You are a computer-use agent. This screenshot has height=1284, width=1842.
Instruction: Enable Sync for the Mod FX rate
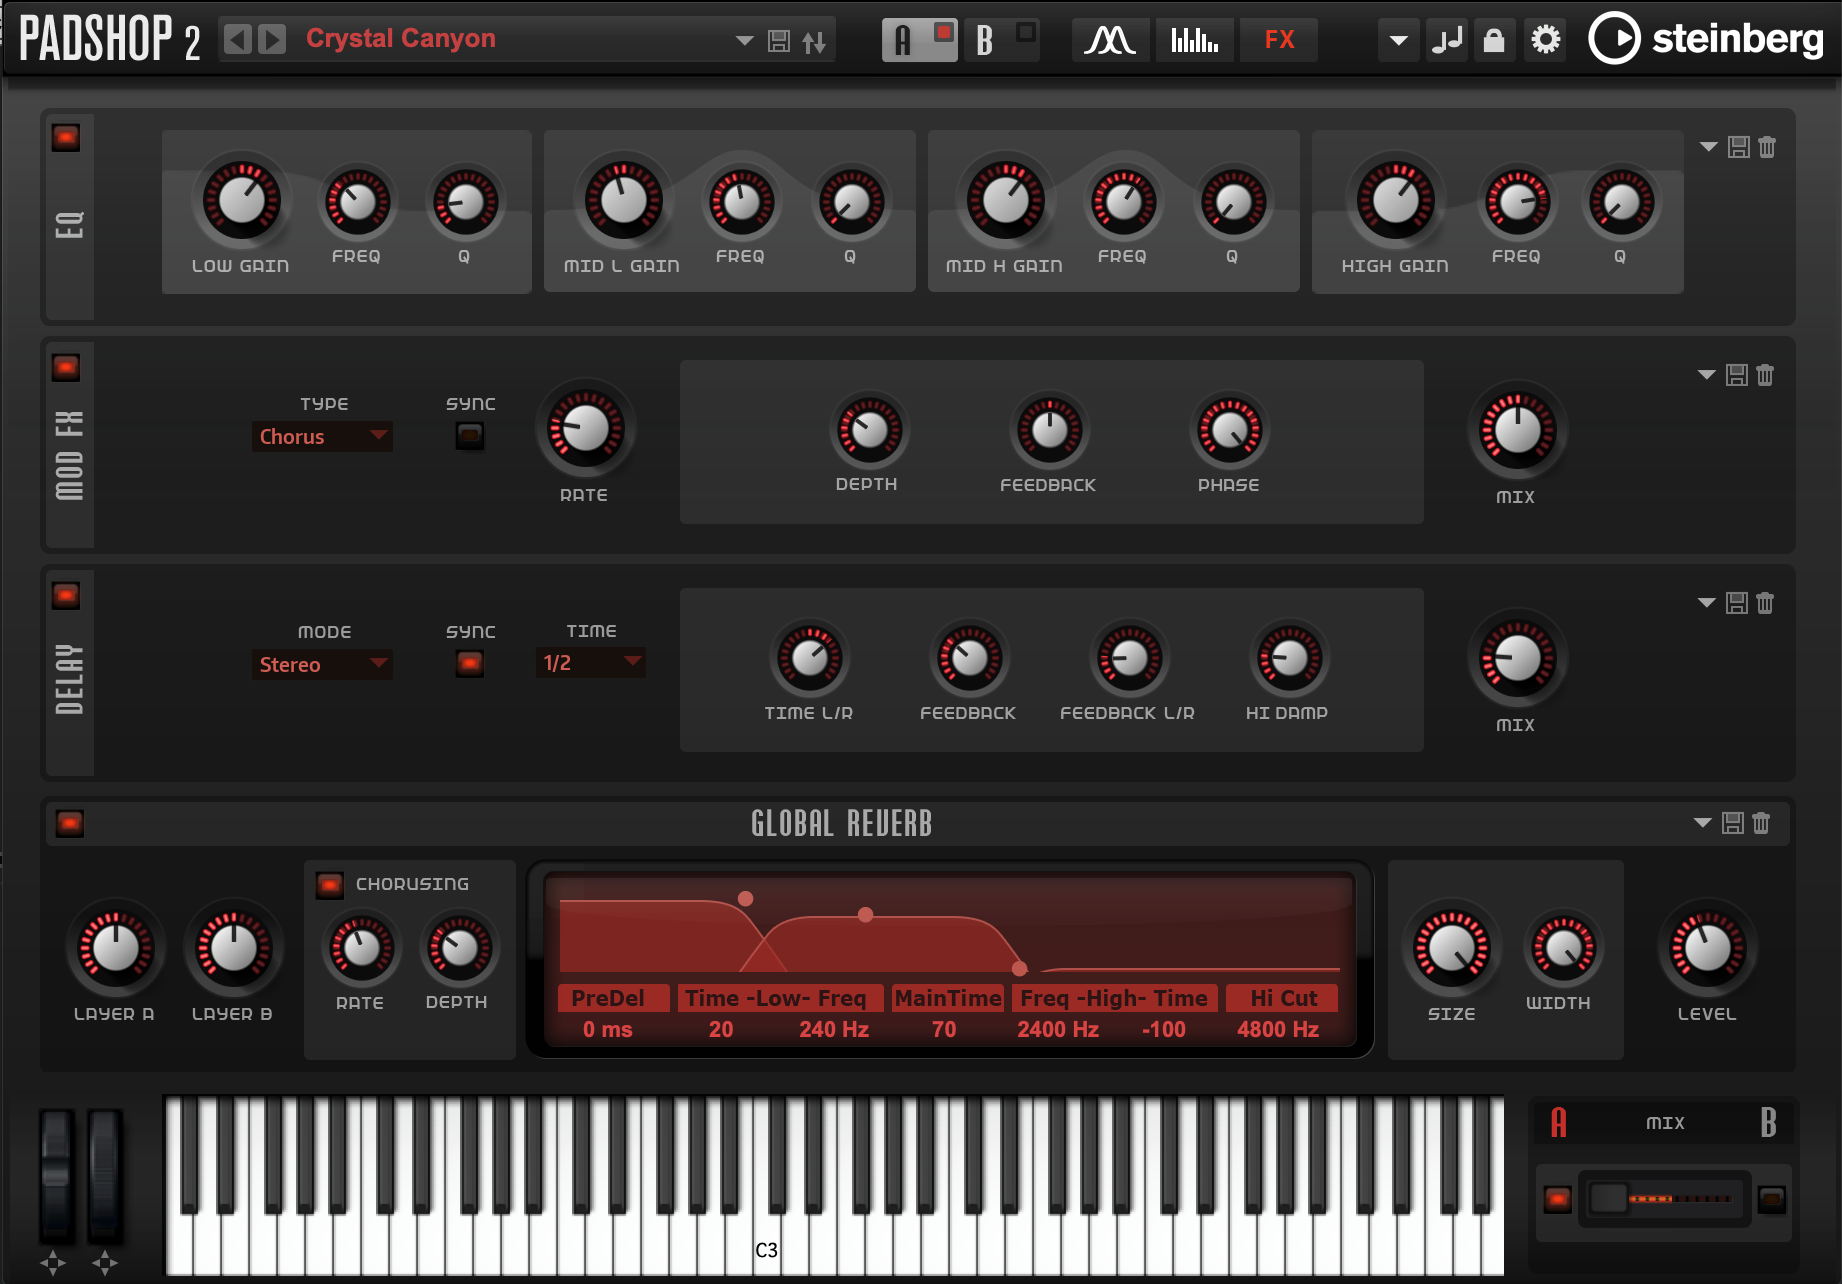point(470,436)
